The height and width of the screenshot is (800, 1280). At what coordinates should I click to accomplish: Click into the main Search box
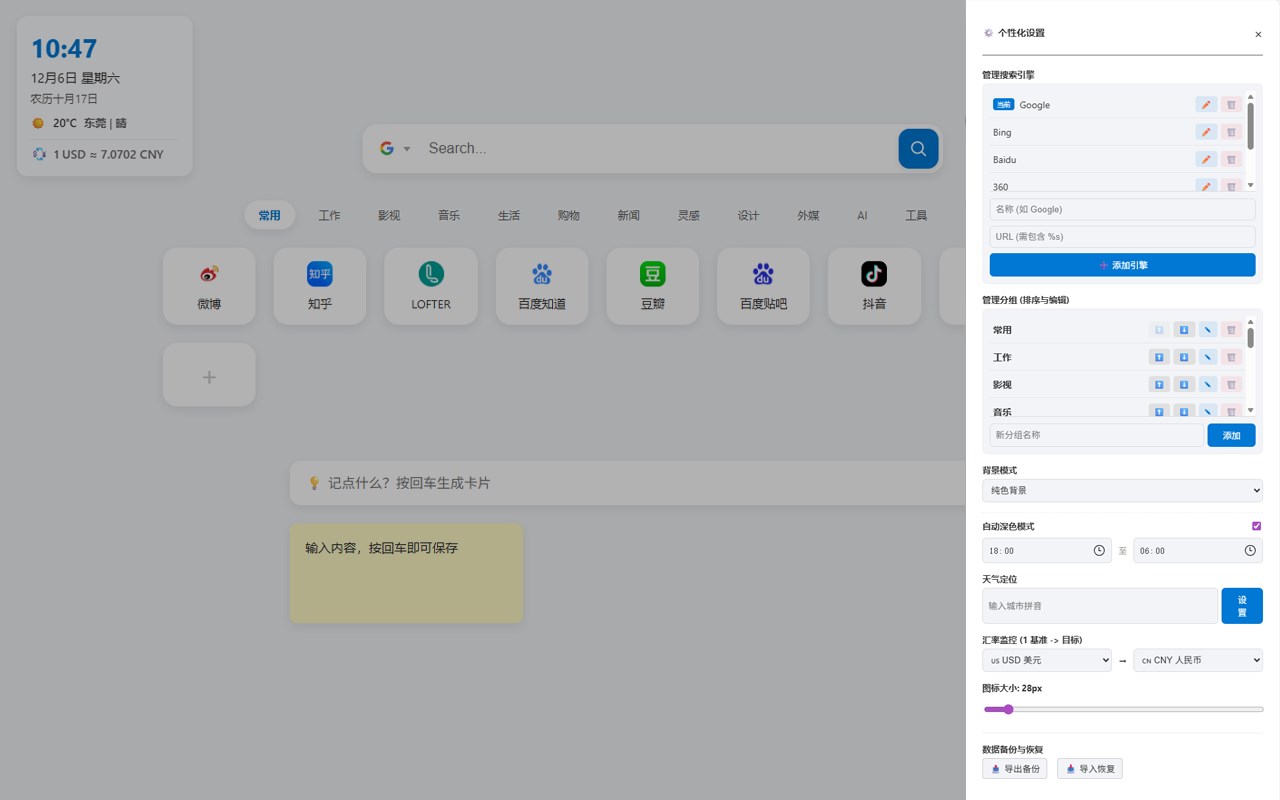(x=655, y=149)
